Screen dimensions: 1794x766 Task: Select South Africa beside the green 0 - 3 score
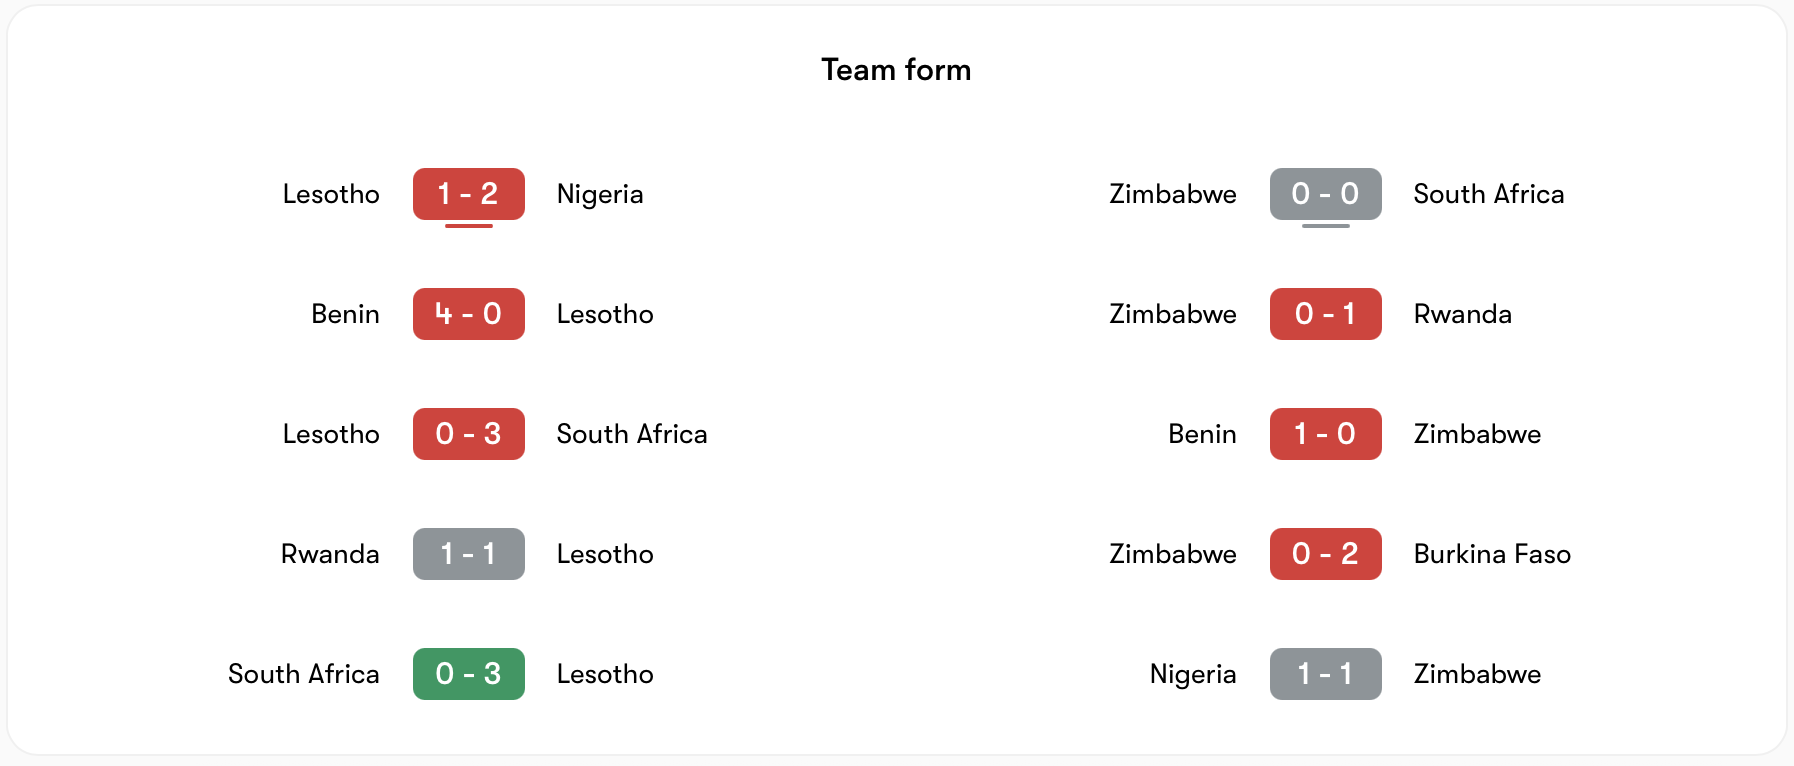[303, 674]
